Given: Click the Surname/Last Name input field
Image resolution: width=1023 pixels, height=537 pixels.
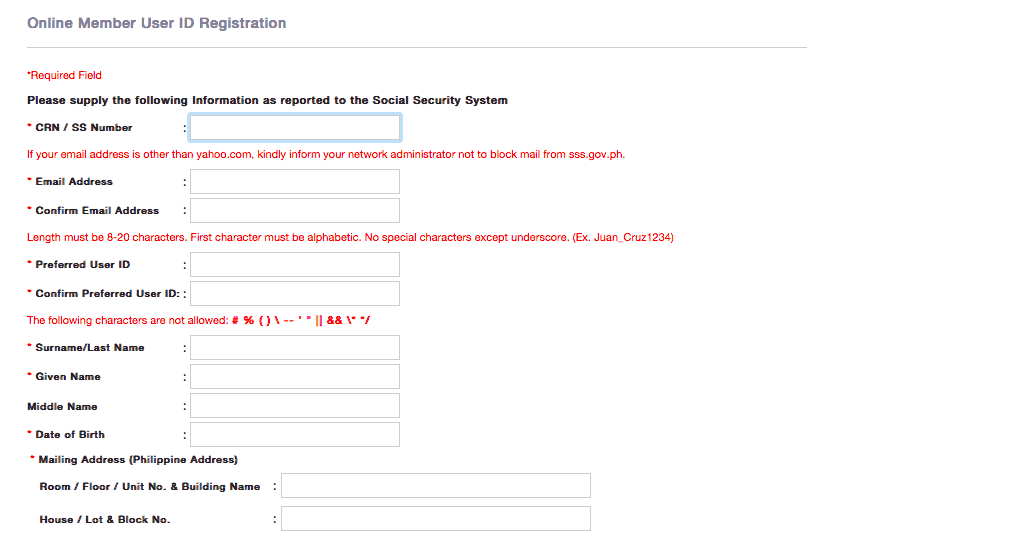Looking at the screenshot, I should pyautogui.click(x=295, y=348).
